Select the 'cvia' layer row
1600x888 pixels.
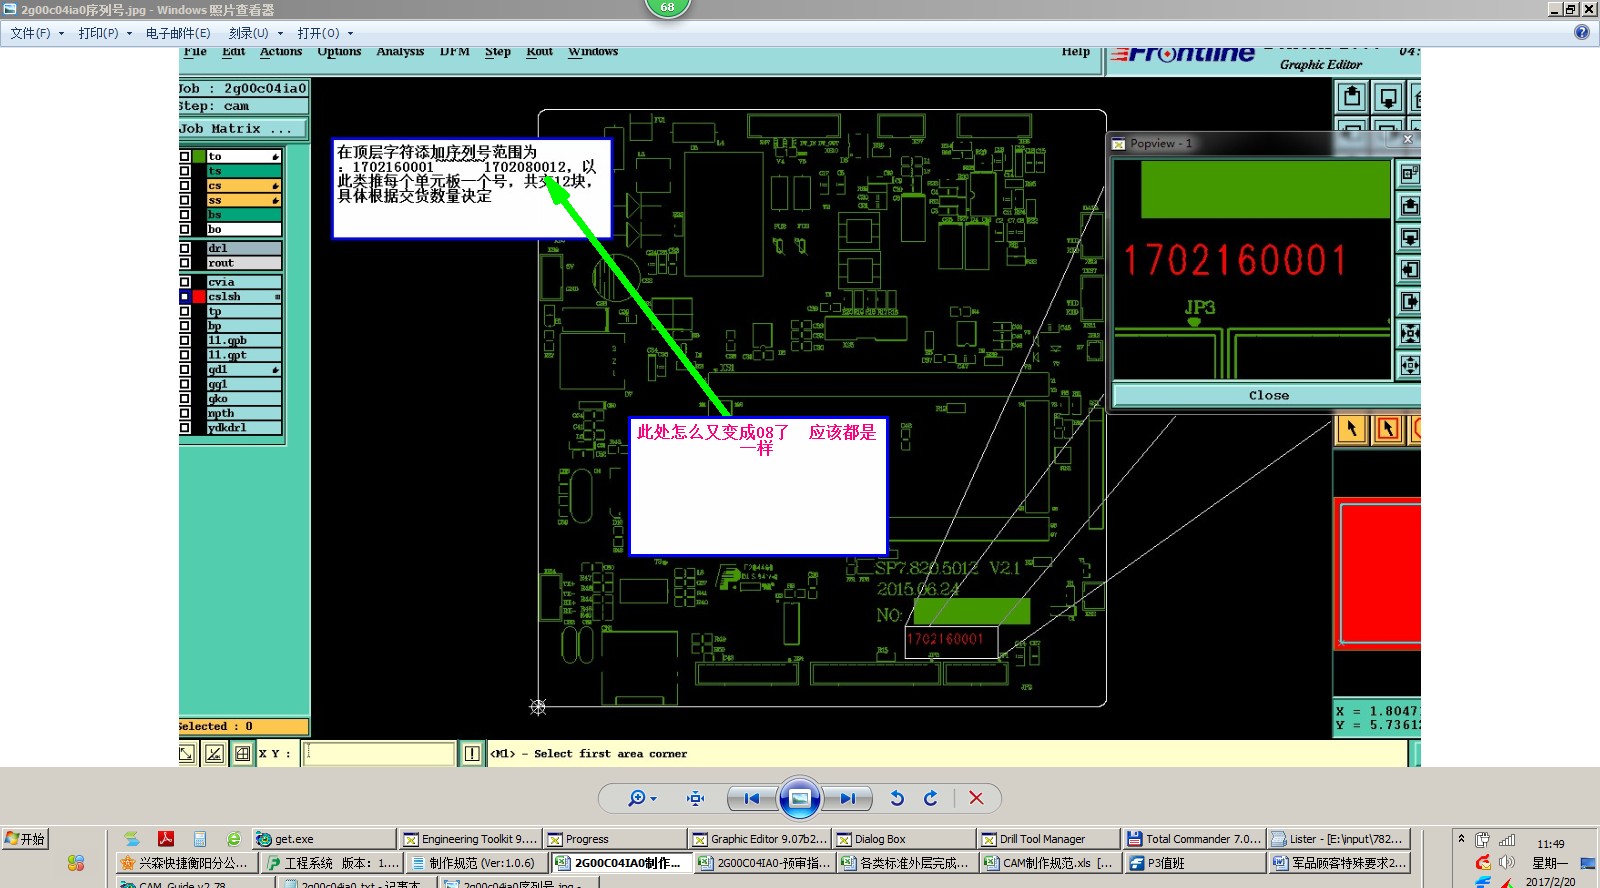tap(244, 282)
